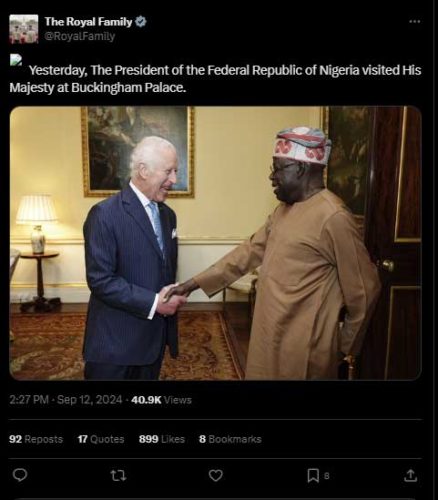Image resolution: width=438 pixels, height=500 pixels.
Task: Click the repost arrows icon
Action: click(118, 475)
